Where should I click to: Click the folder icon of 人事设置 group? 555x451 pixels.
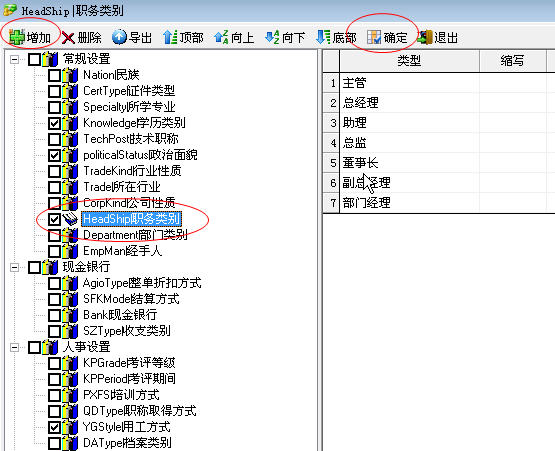50,347
